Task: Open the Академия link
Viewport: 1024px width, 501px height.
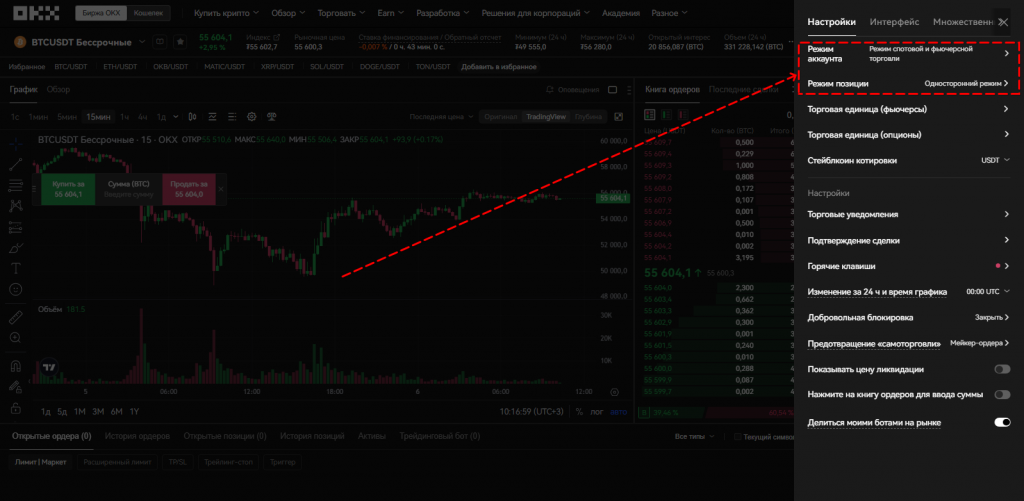Action: click(x=621, y=13)
